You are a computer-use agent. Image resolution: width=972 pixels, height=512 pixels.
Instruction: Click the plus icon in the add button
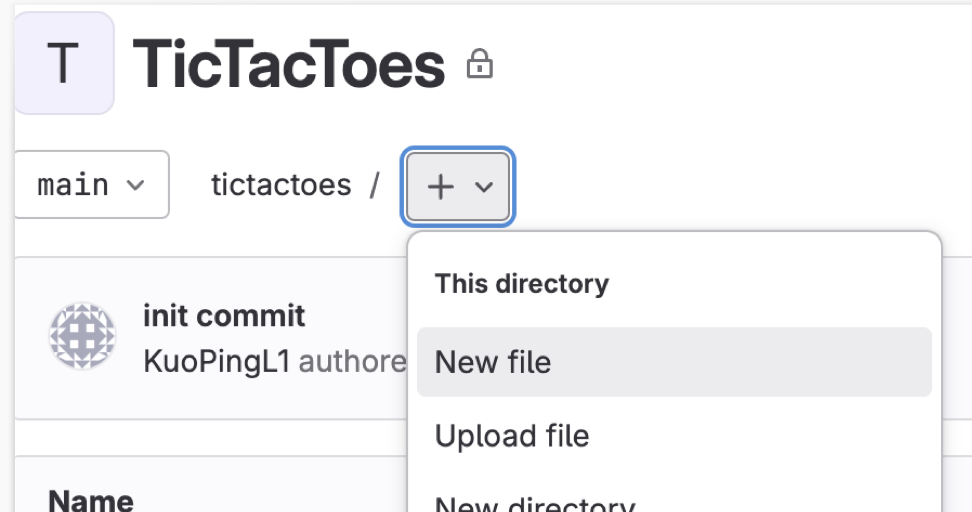(441, 187)
